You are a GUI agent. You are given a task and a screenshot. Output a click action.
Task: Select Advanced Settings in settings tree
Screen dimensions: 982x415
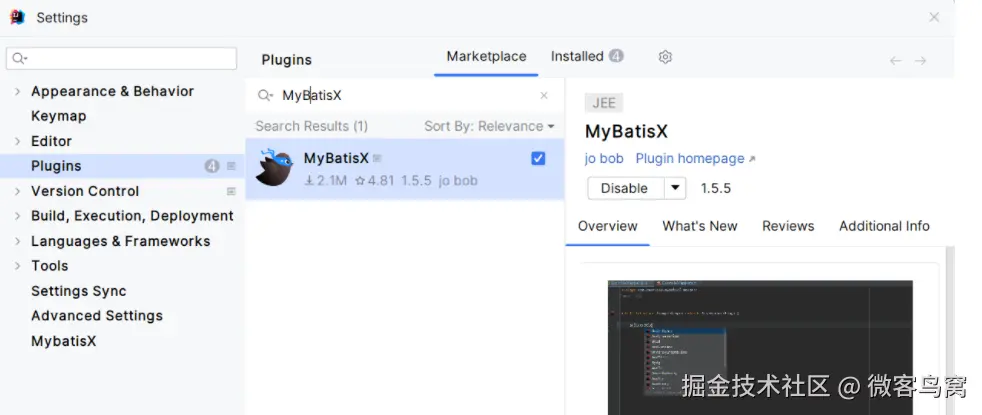click(x=97, y=316)
